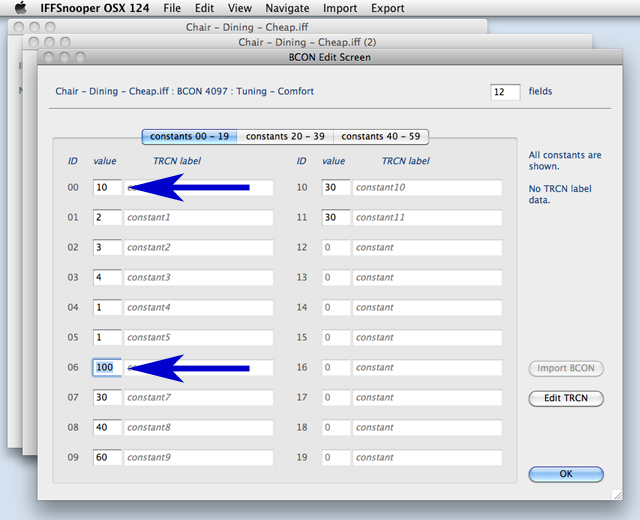
Task: Select the constants 00 – 19 tab
Action: [x=189, y=136]
